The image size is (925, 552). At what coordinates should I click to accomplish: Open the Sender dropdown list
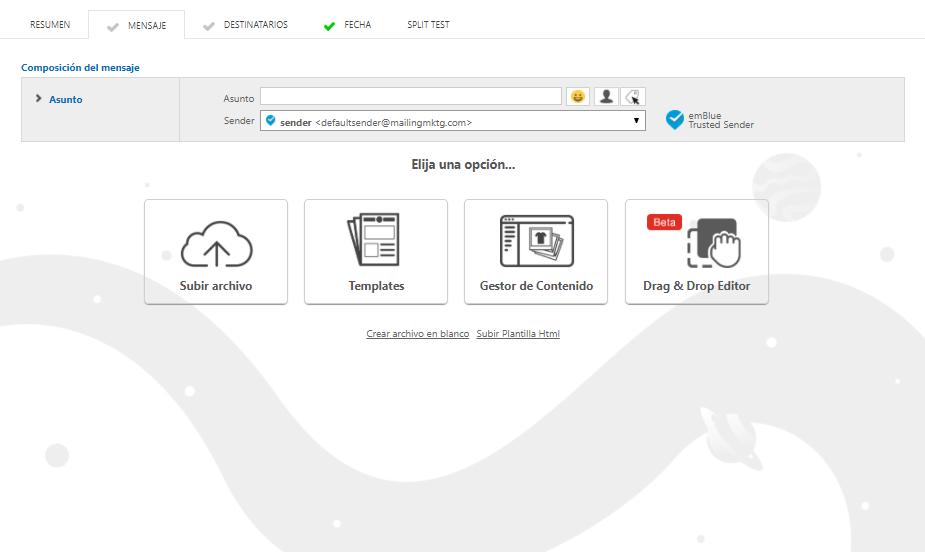pyautogui.click(x=452, y=121)
